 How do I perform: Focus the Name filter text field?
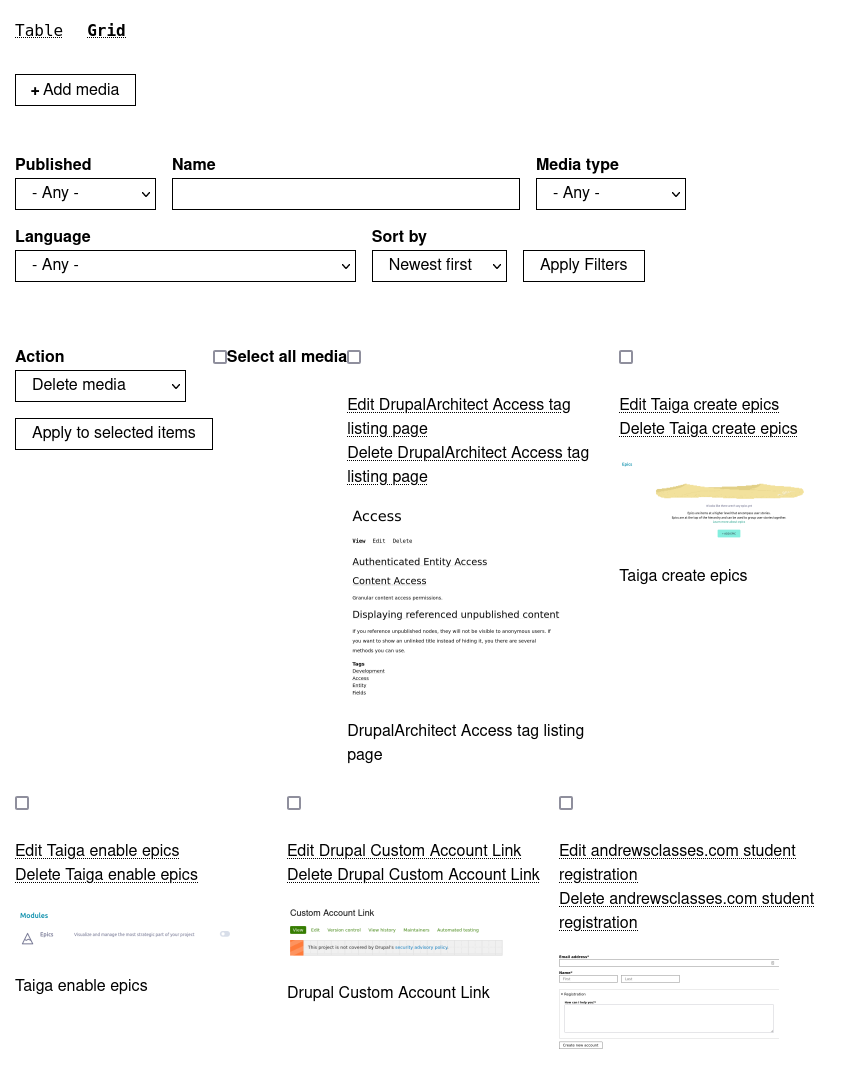pos(345,194)
